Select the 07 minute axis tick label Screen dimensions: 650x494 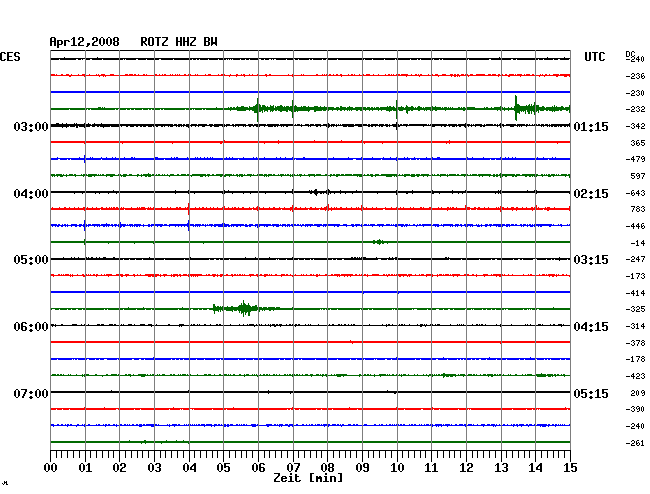(x=293, y=468)
